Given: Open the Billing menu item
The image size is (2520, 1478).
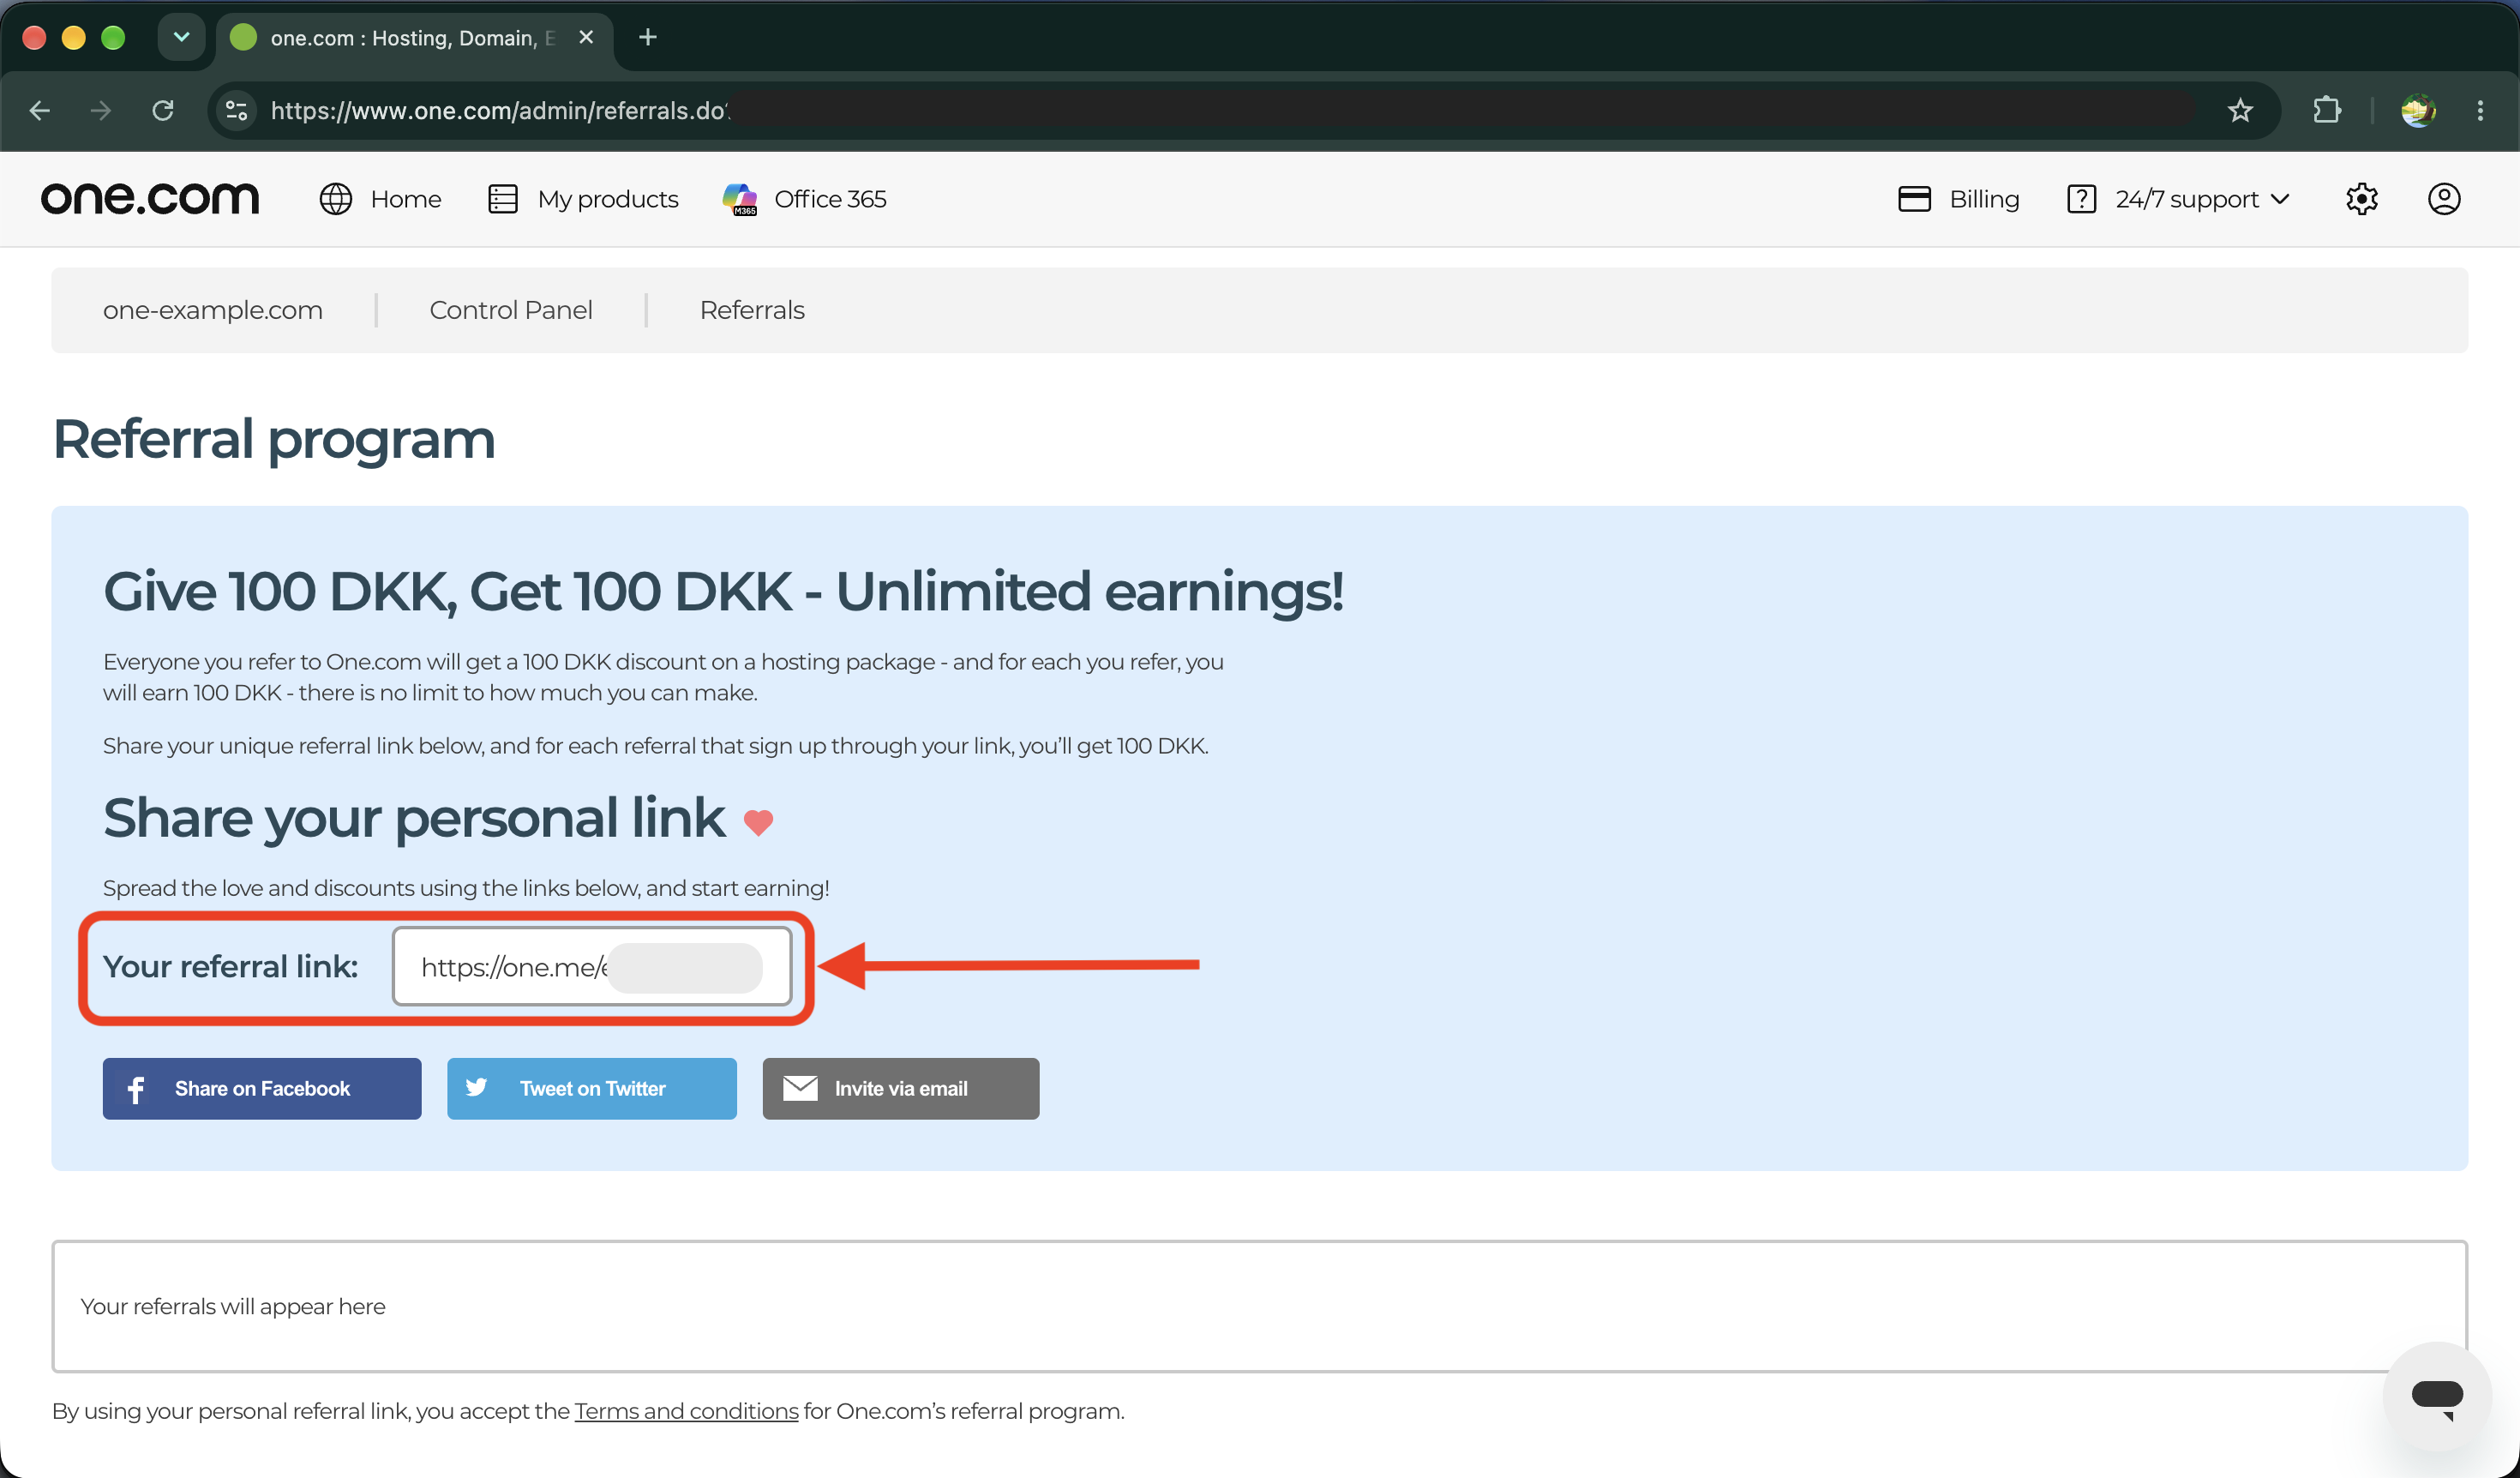Looking at the screenshot, I should (x=1984, y=199).
